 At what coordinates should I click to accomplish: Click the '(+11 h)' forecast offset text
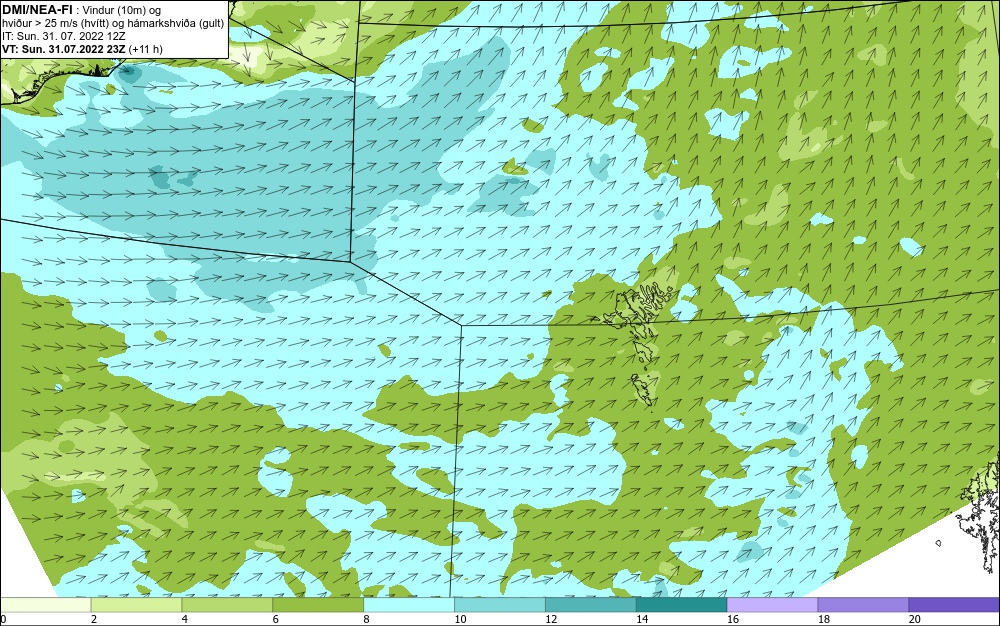click(145, 49)
